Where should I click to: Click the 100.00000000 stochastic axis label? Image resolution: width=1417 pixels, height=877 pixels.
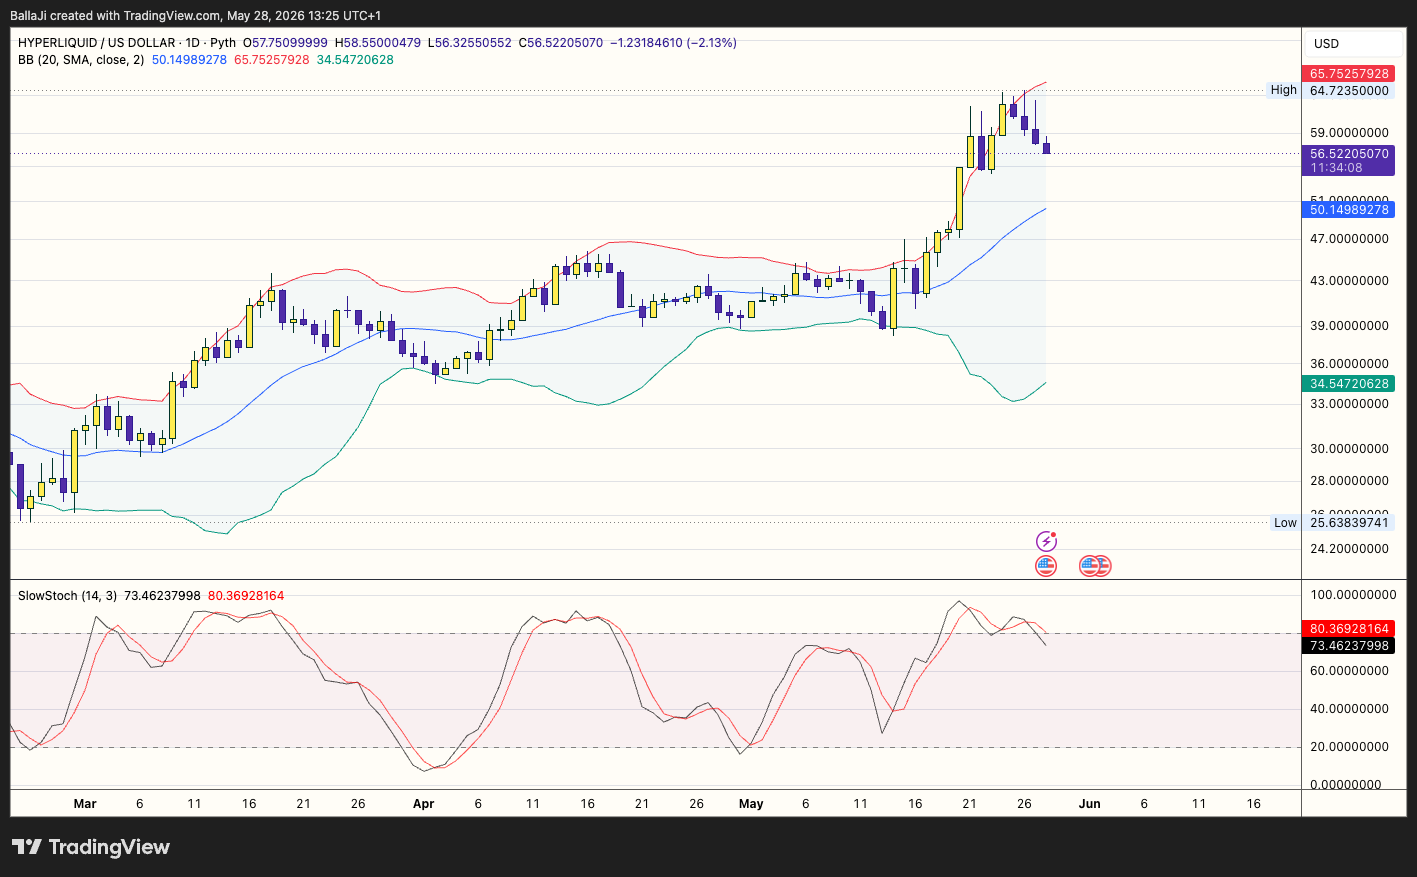point(1353,595)
